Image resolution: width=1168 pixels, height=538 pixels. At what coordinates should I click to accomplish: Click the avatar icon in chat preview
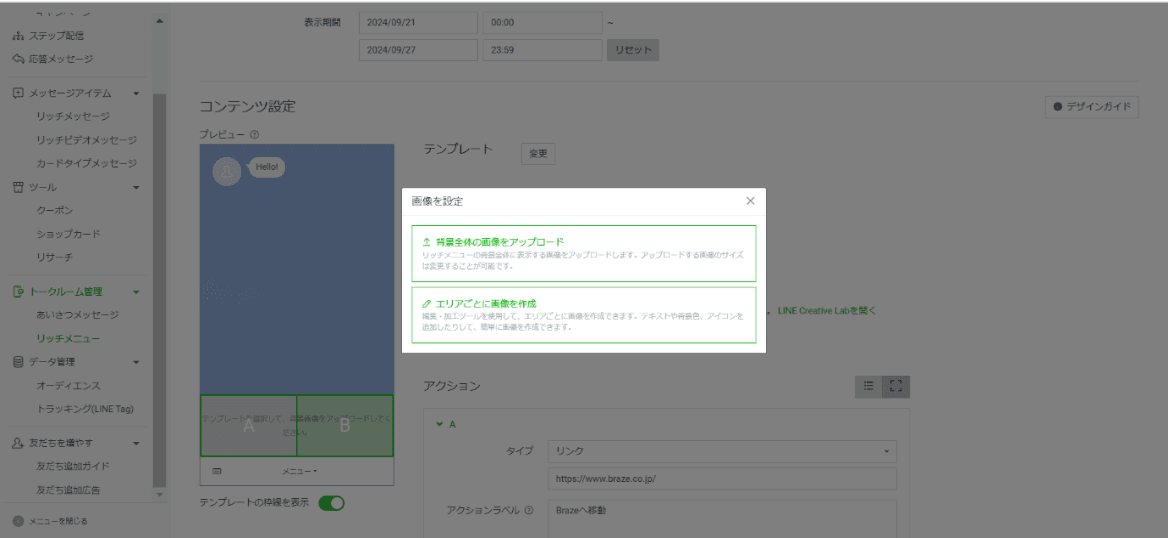226,172
